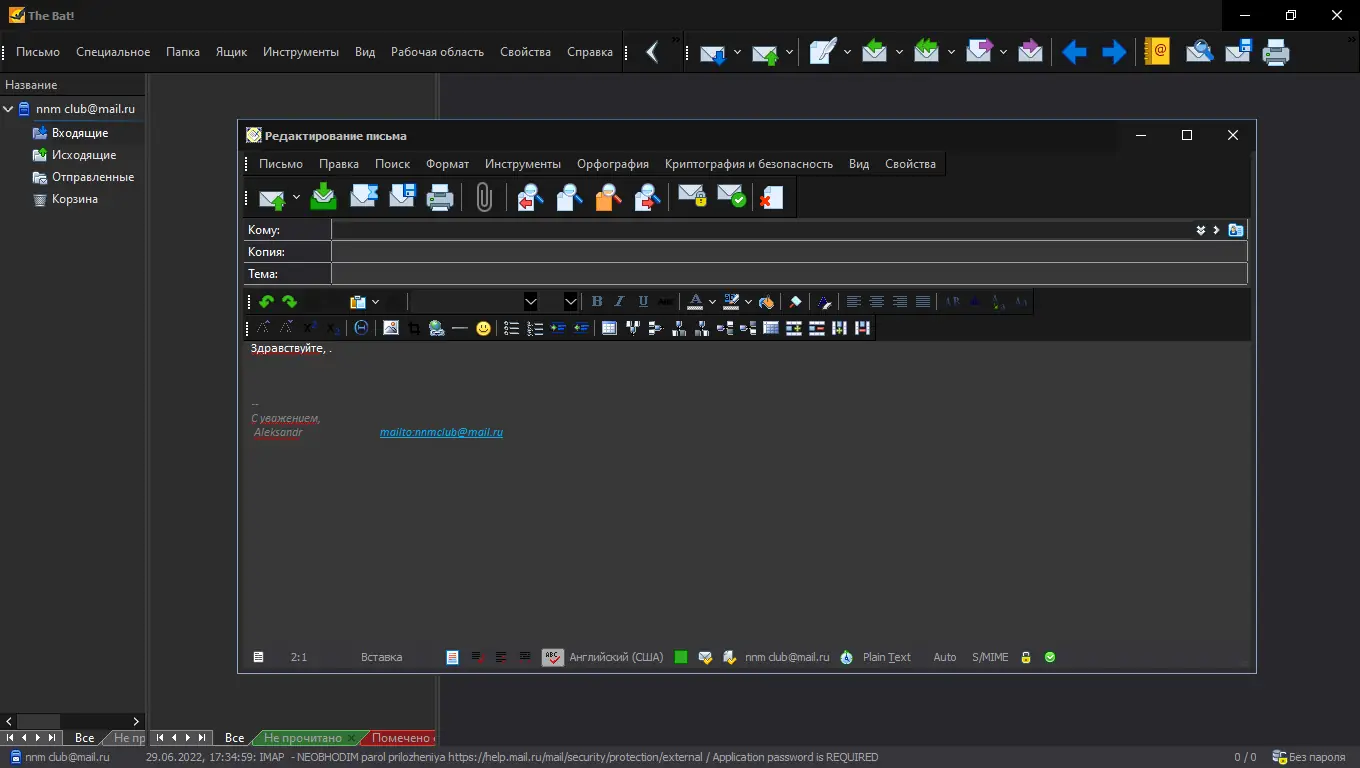
Task: Click the Search messages magnifier envelope icon
Action: [x=1199, y=52]
